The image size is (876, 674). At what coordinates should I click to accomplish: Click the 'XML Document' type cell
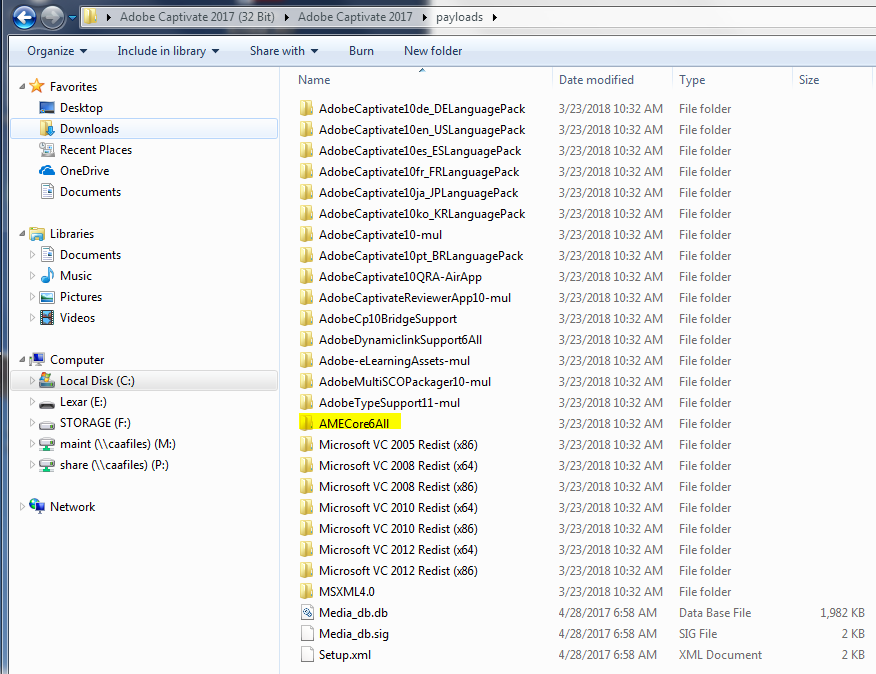point(720,654)
